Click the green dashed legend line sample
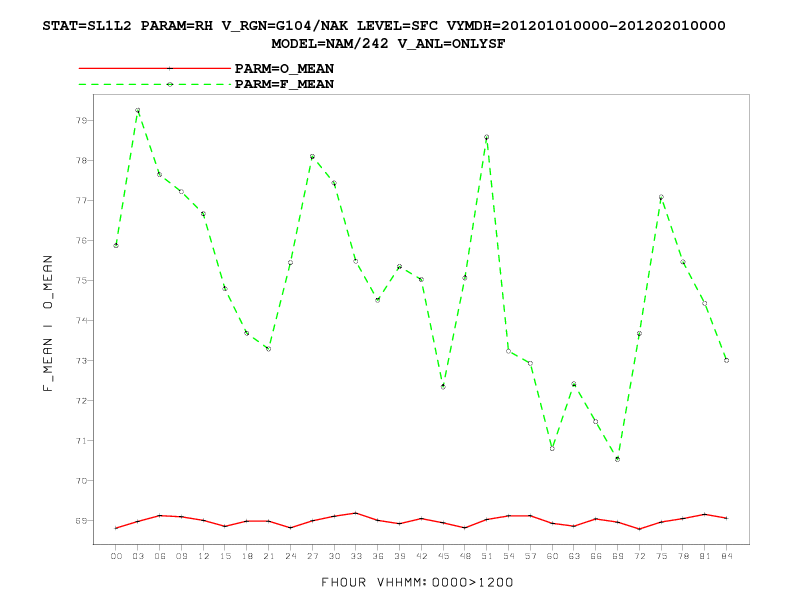The width and height of the screenshot is (792, 612). (155, 84)
